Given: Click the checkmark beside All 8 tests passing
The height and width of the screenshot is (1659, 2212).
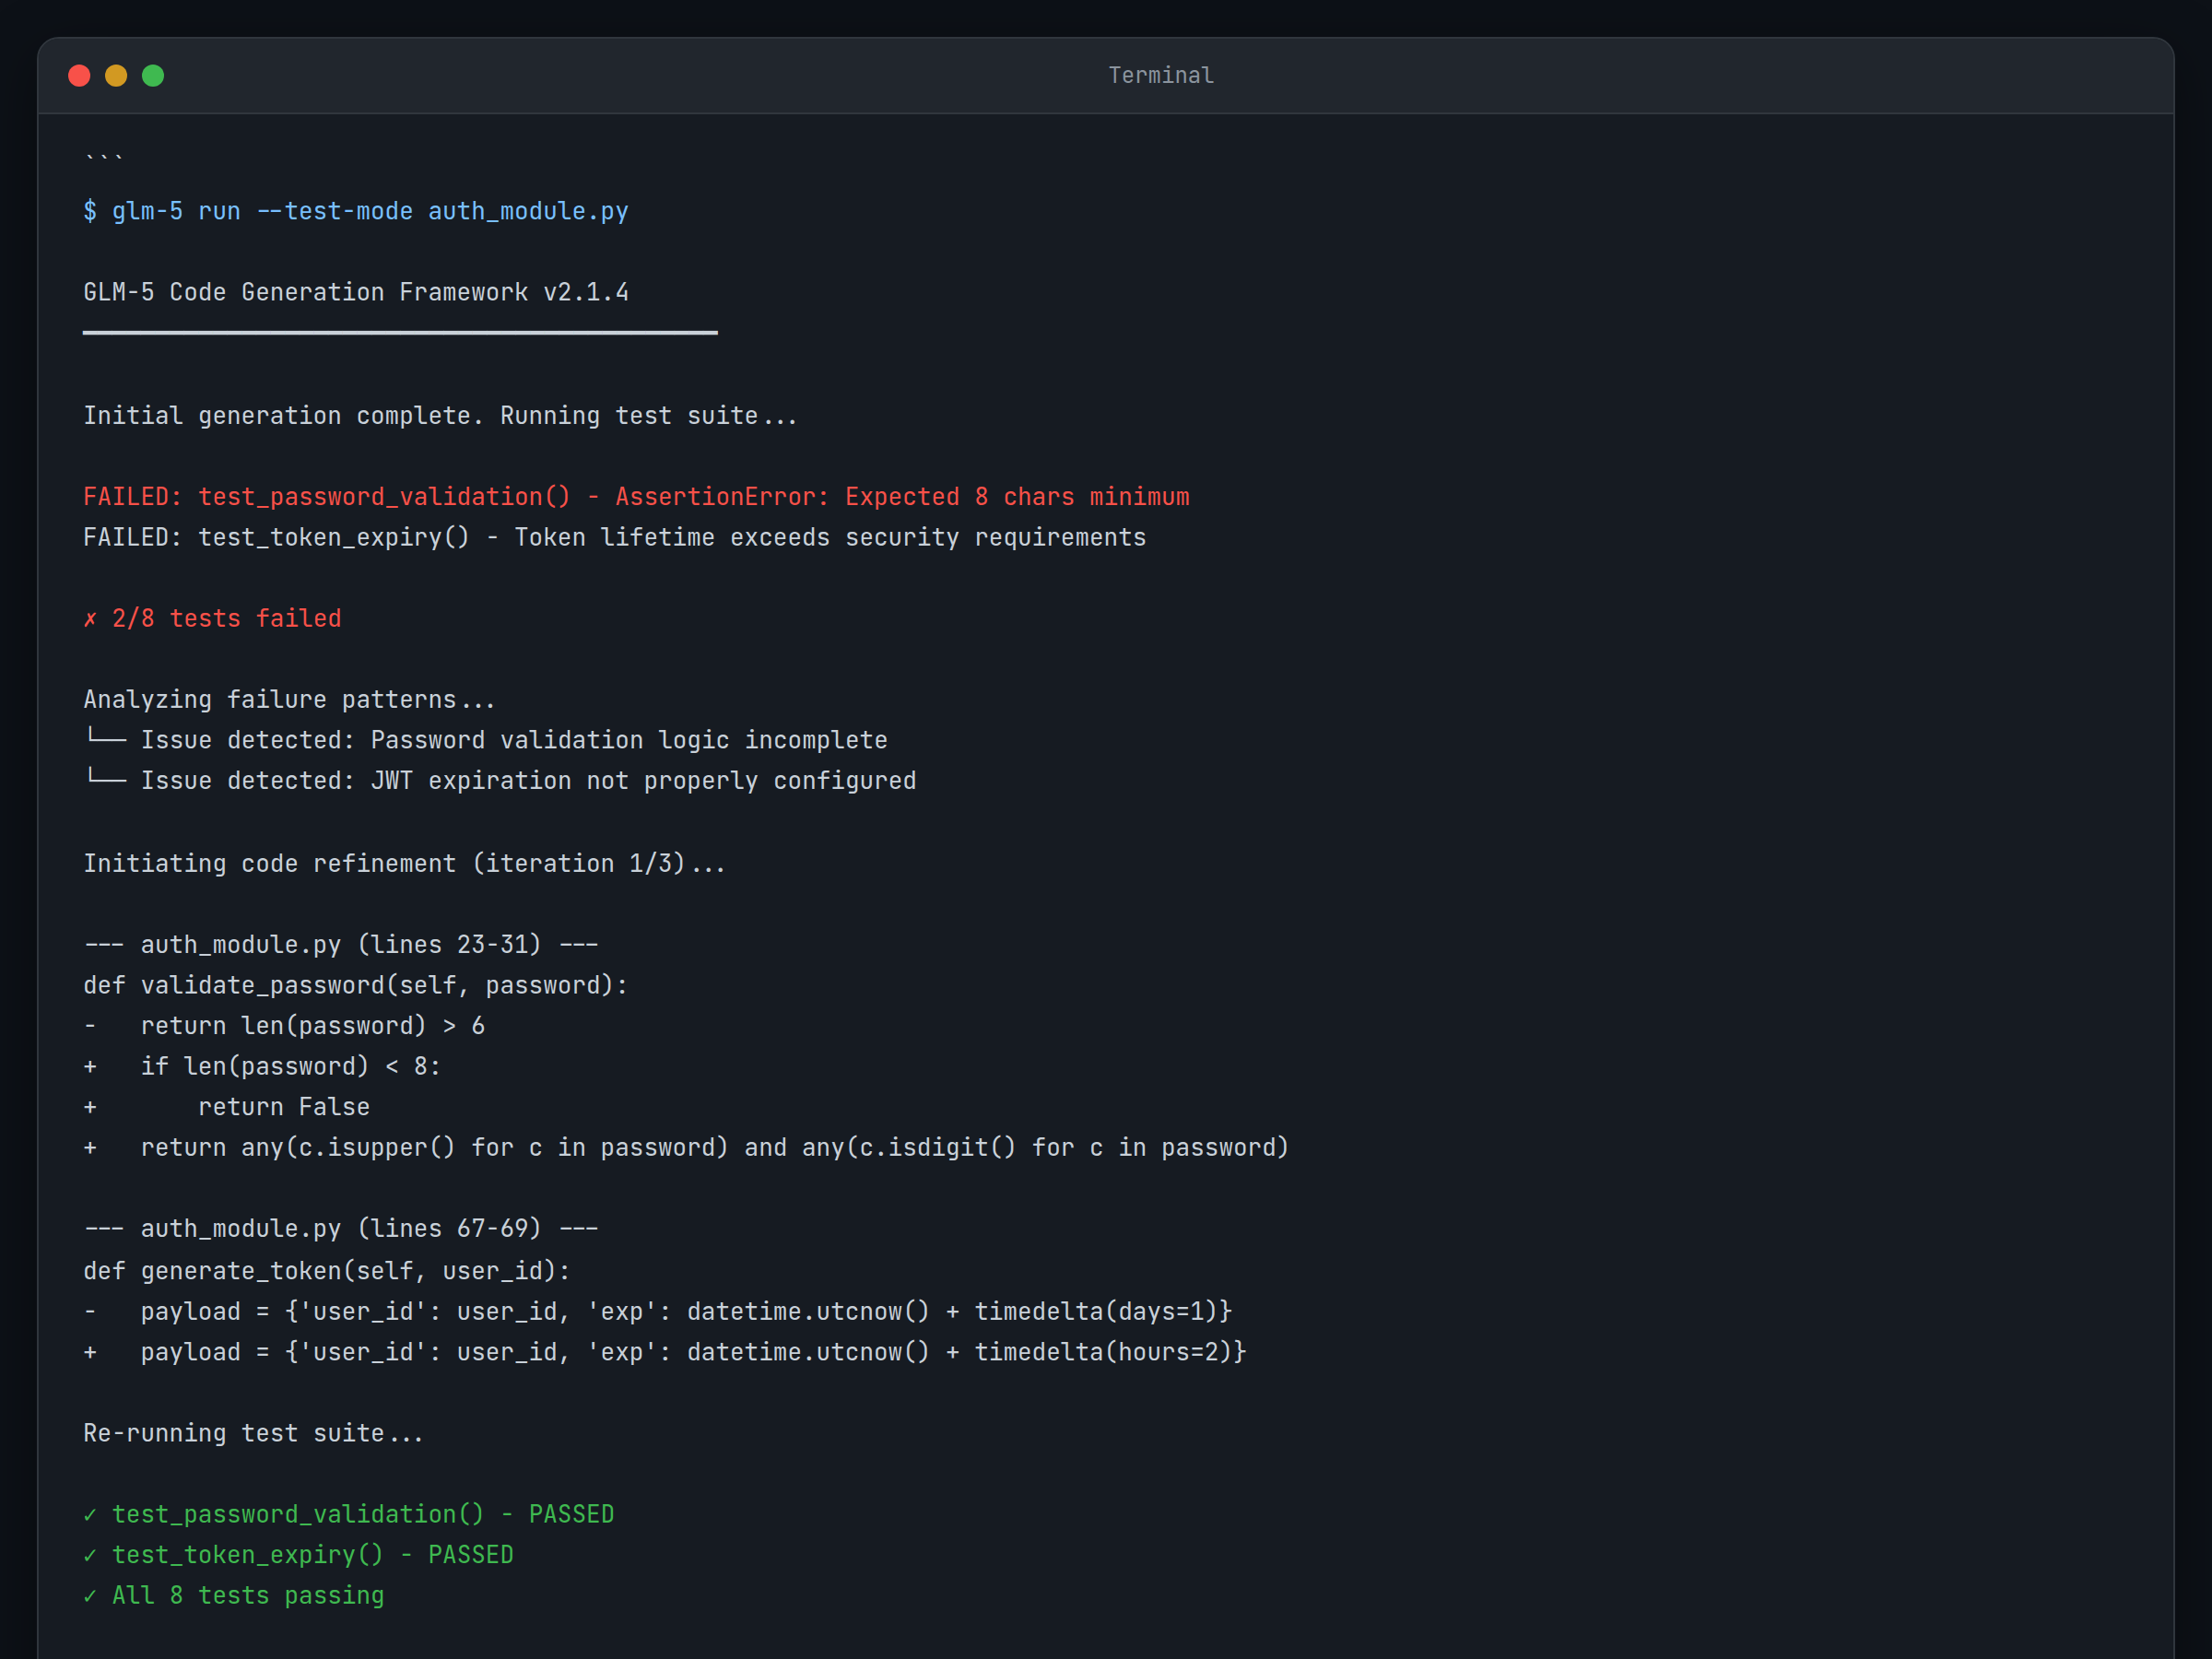Looking at the screenshot, I should pyautogui.click(x=90, y=1596).
